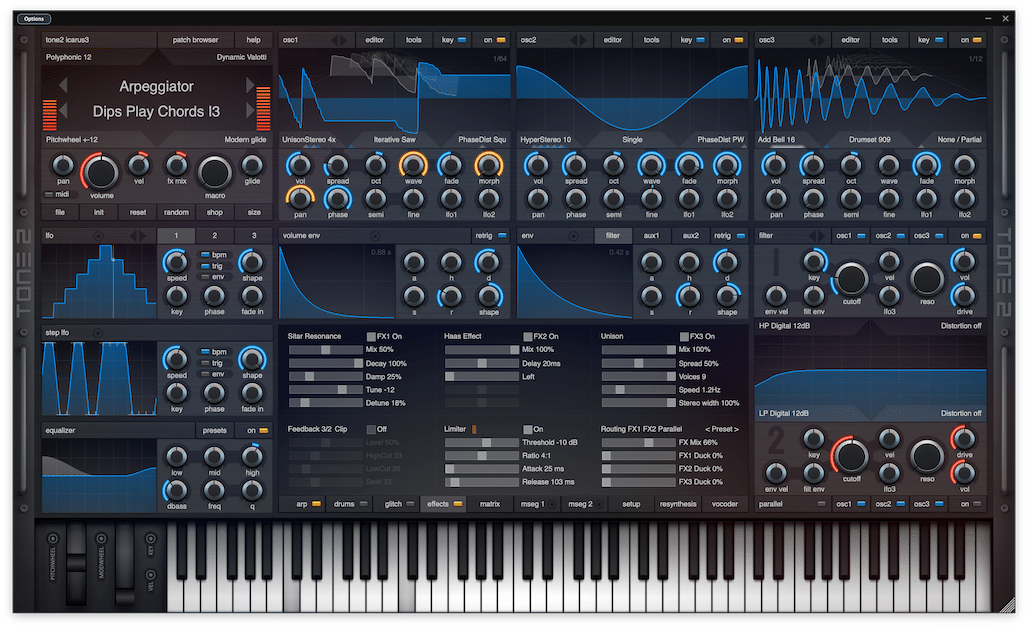Click the random button
The width and height of the screenshot is (1028, 628).
[x=176, y=212]
